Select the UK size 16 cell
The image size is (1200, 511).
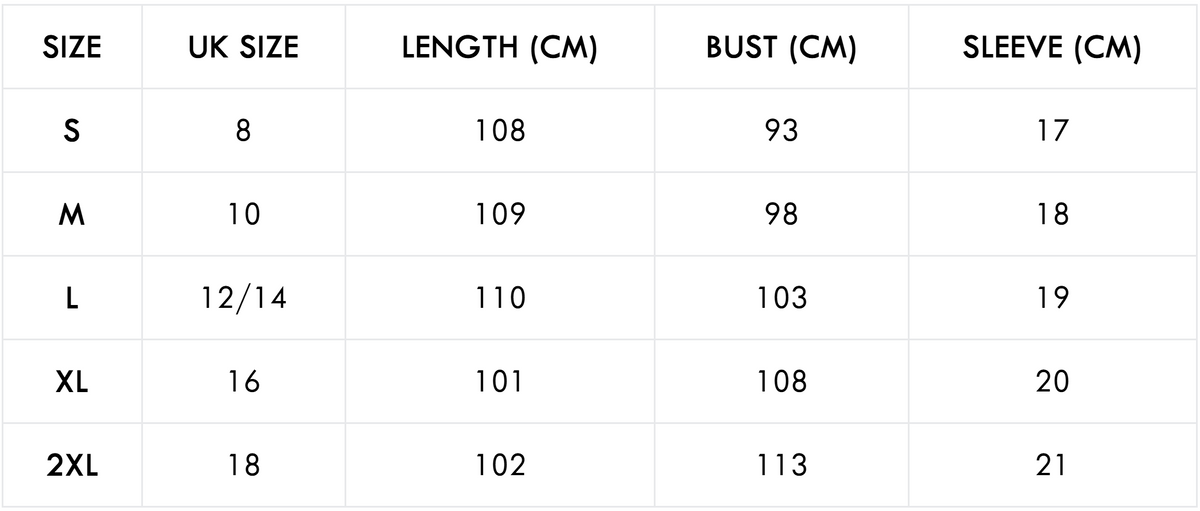pyautogui.click(x=243, y=382)
